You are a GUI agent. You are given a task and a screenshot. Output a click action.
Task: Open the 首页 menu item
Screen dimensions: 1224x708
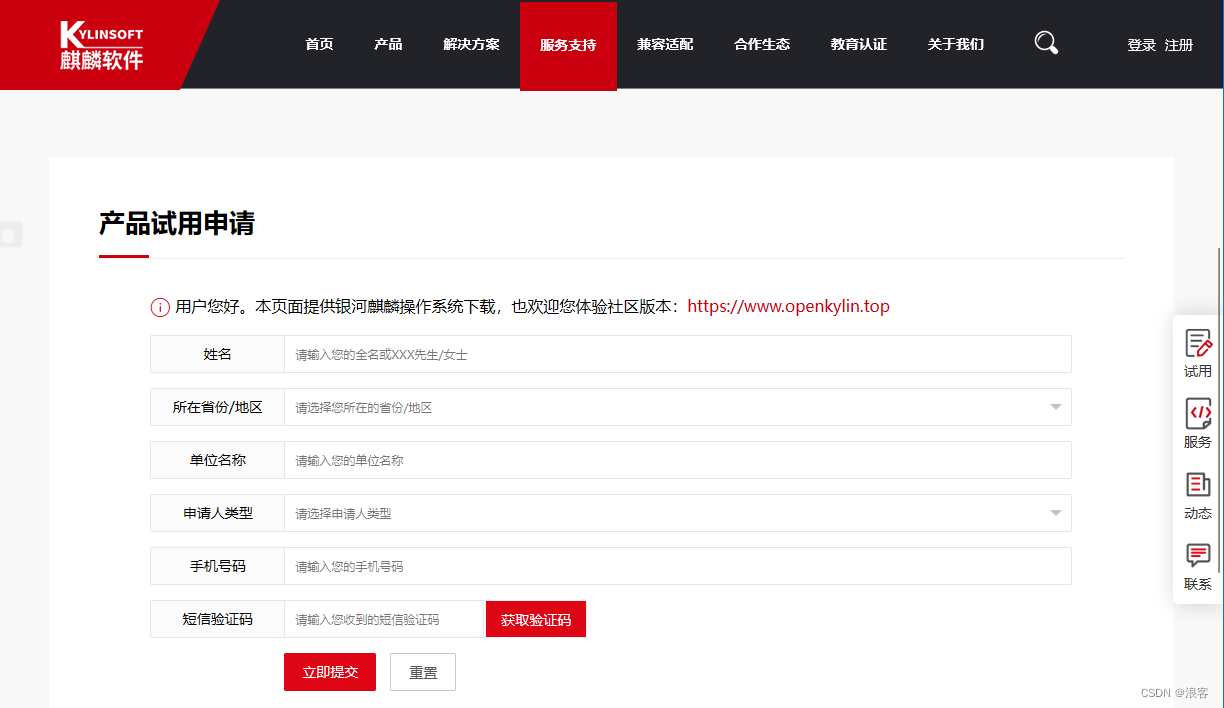[x=319, y=44]
